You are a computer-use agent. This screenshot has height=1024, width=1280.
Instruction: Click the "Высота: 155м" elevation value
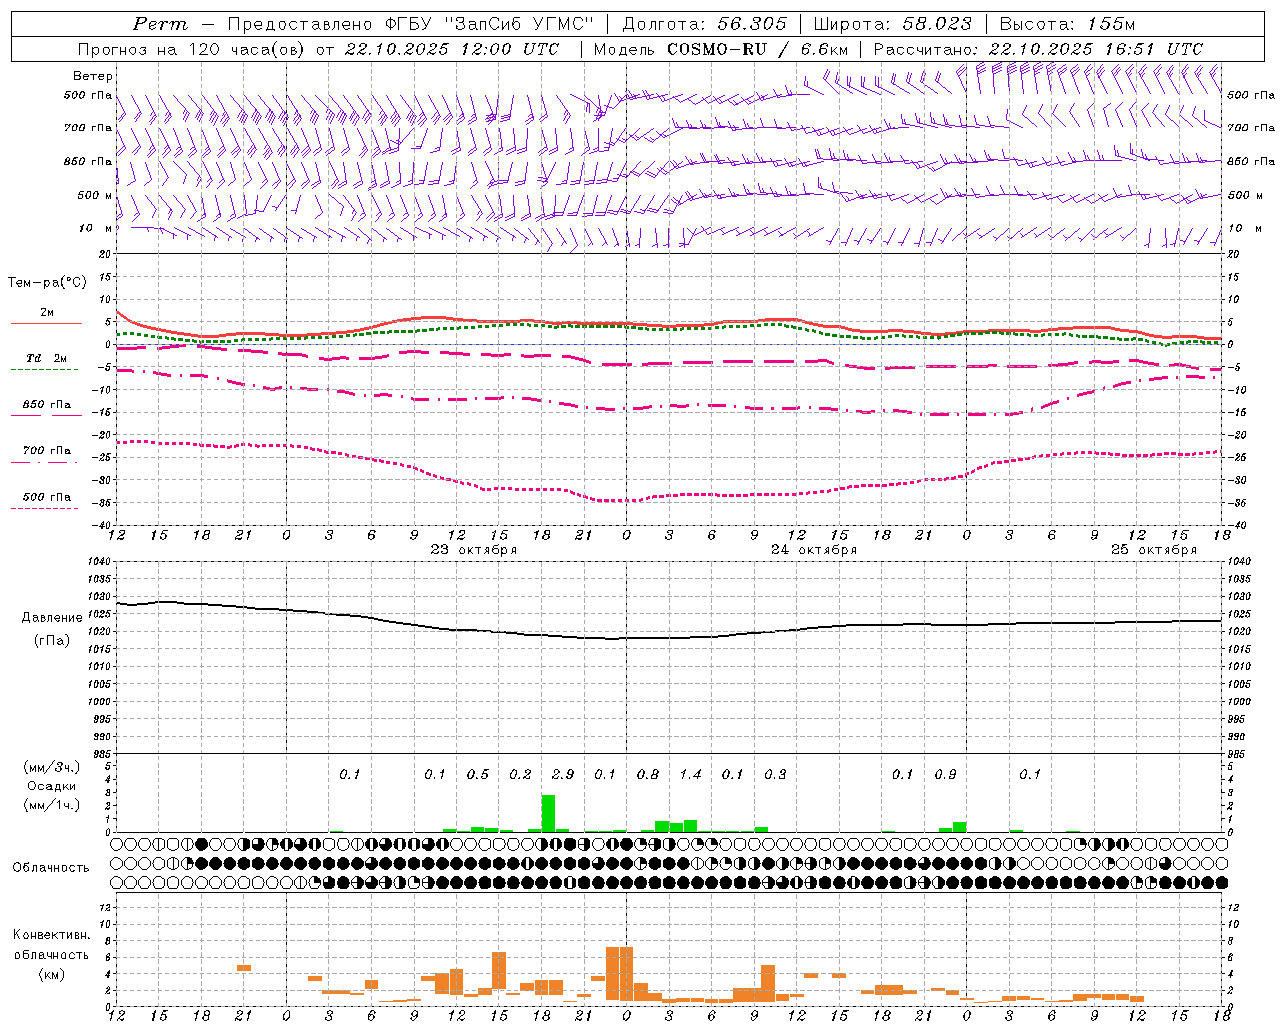[x=1067, y=24]
